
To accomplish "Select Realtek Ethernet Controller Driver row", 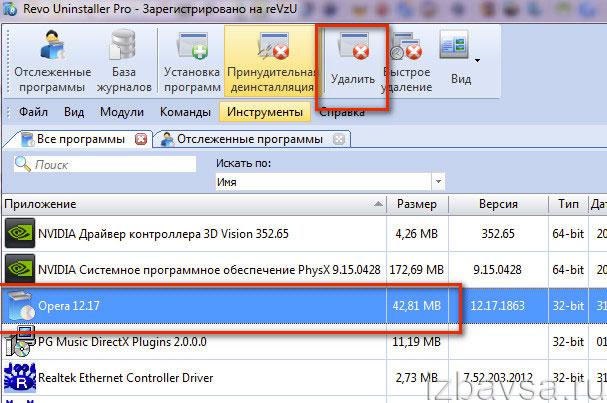I will [x=304, y=377].
